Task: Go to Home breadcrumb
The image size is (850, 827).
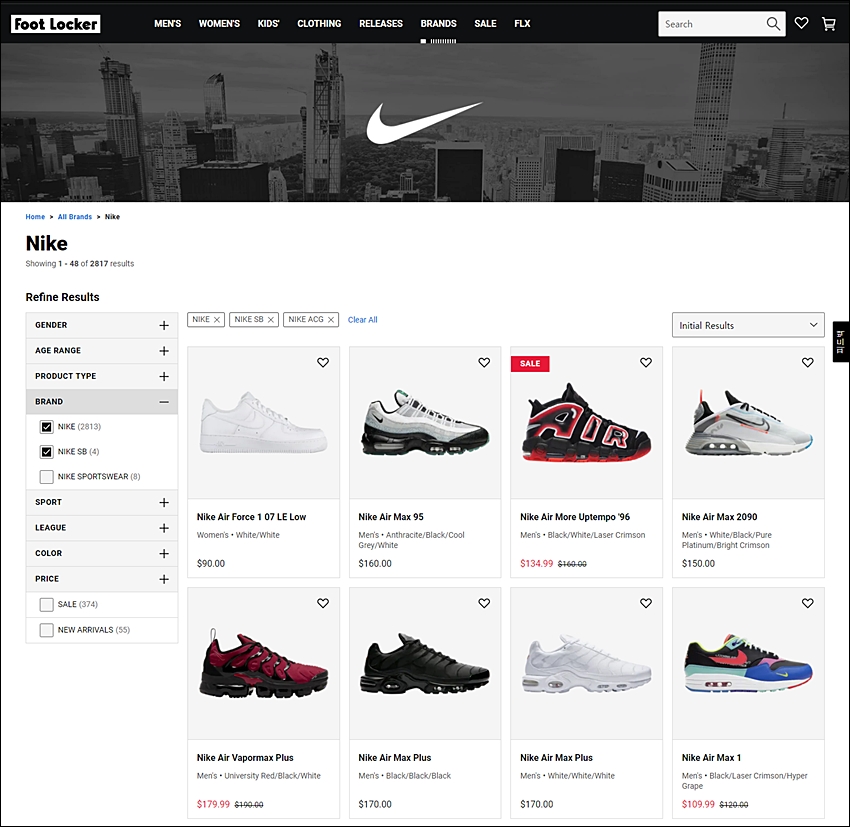Action: (x=35, y=217)
